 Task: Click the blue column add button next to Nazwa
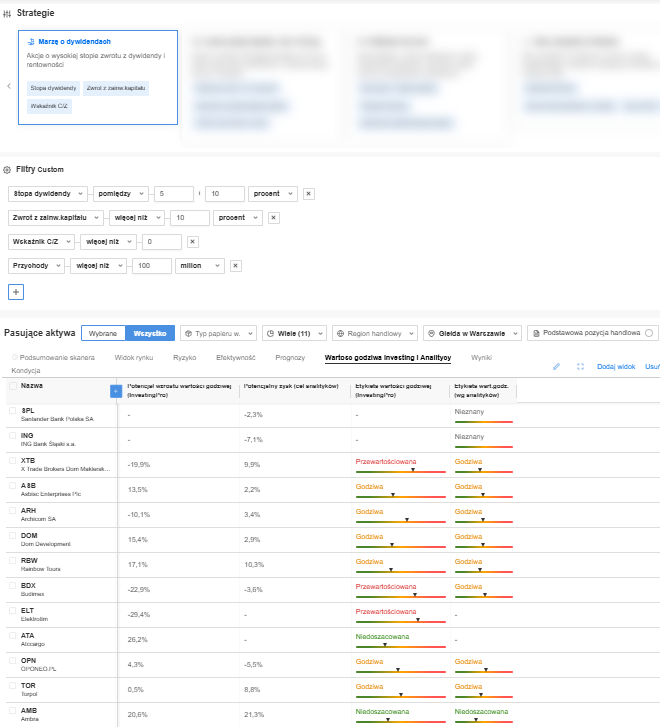click(x=116, y=391)
